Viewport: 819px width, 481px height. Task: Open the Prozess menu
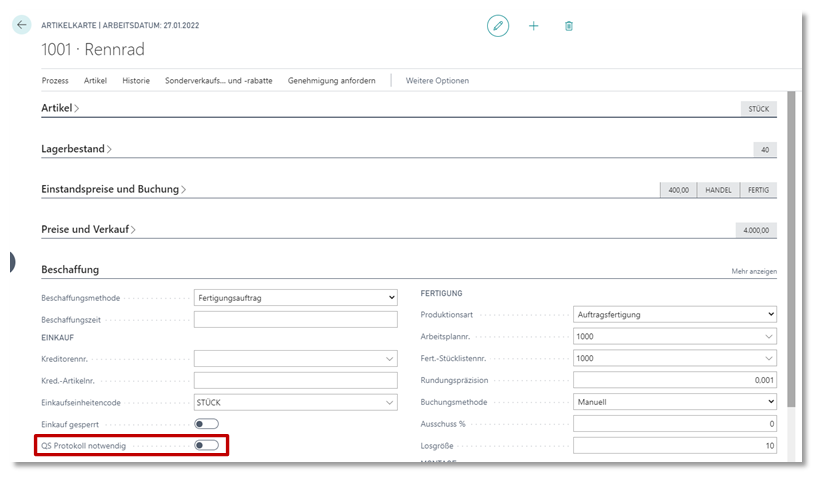pyautogui.click(x=55, y=80)
